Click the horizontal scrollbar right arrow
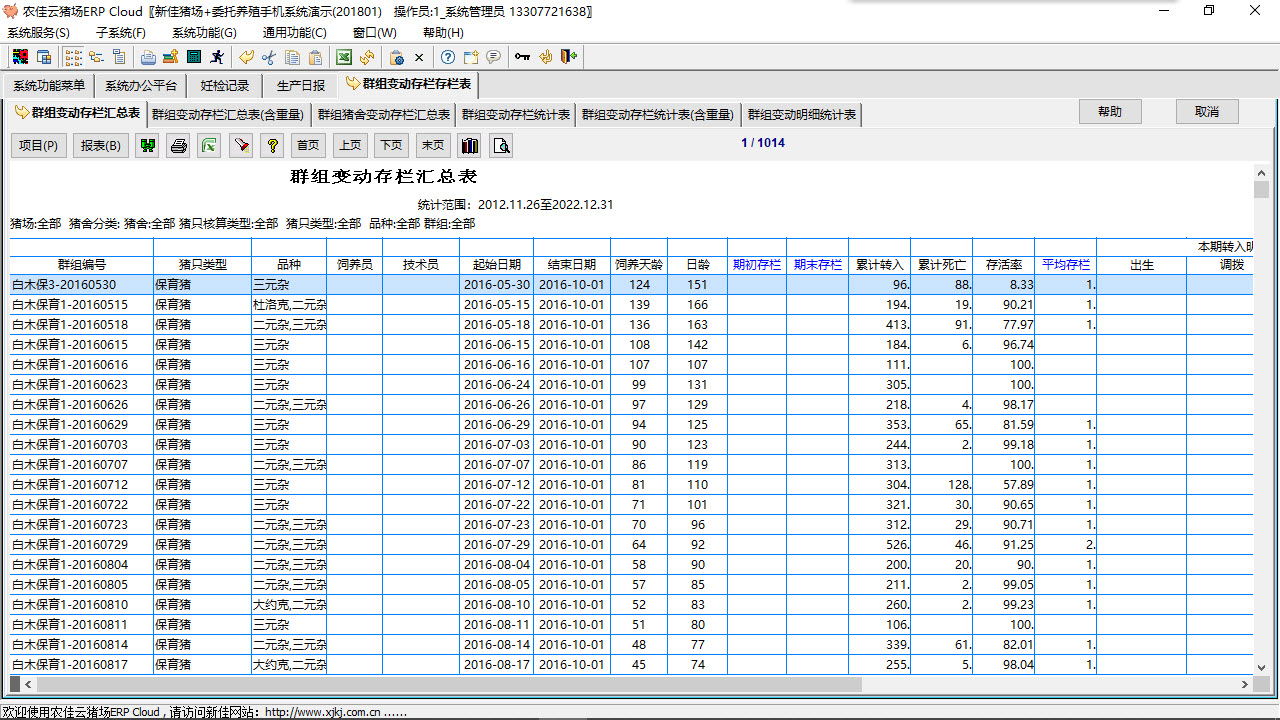 [1245, 685]
